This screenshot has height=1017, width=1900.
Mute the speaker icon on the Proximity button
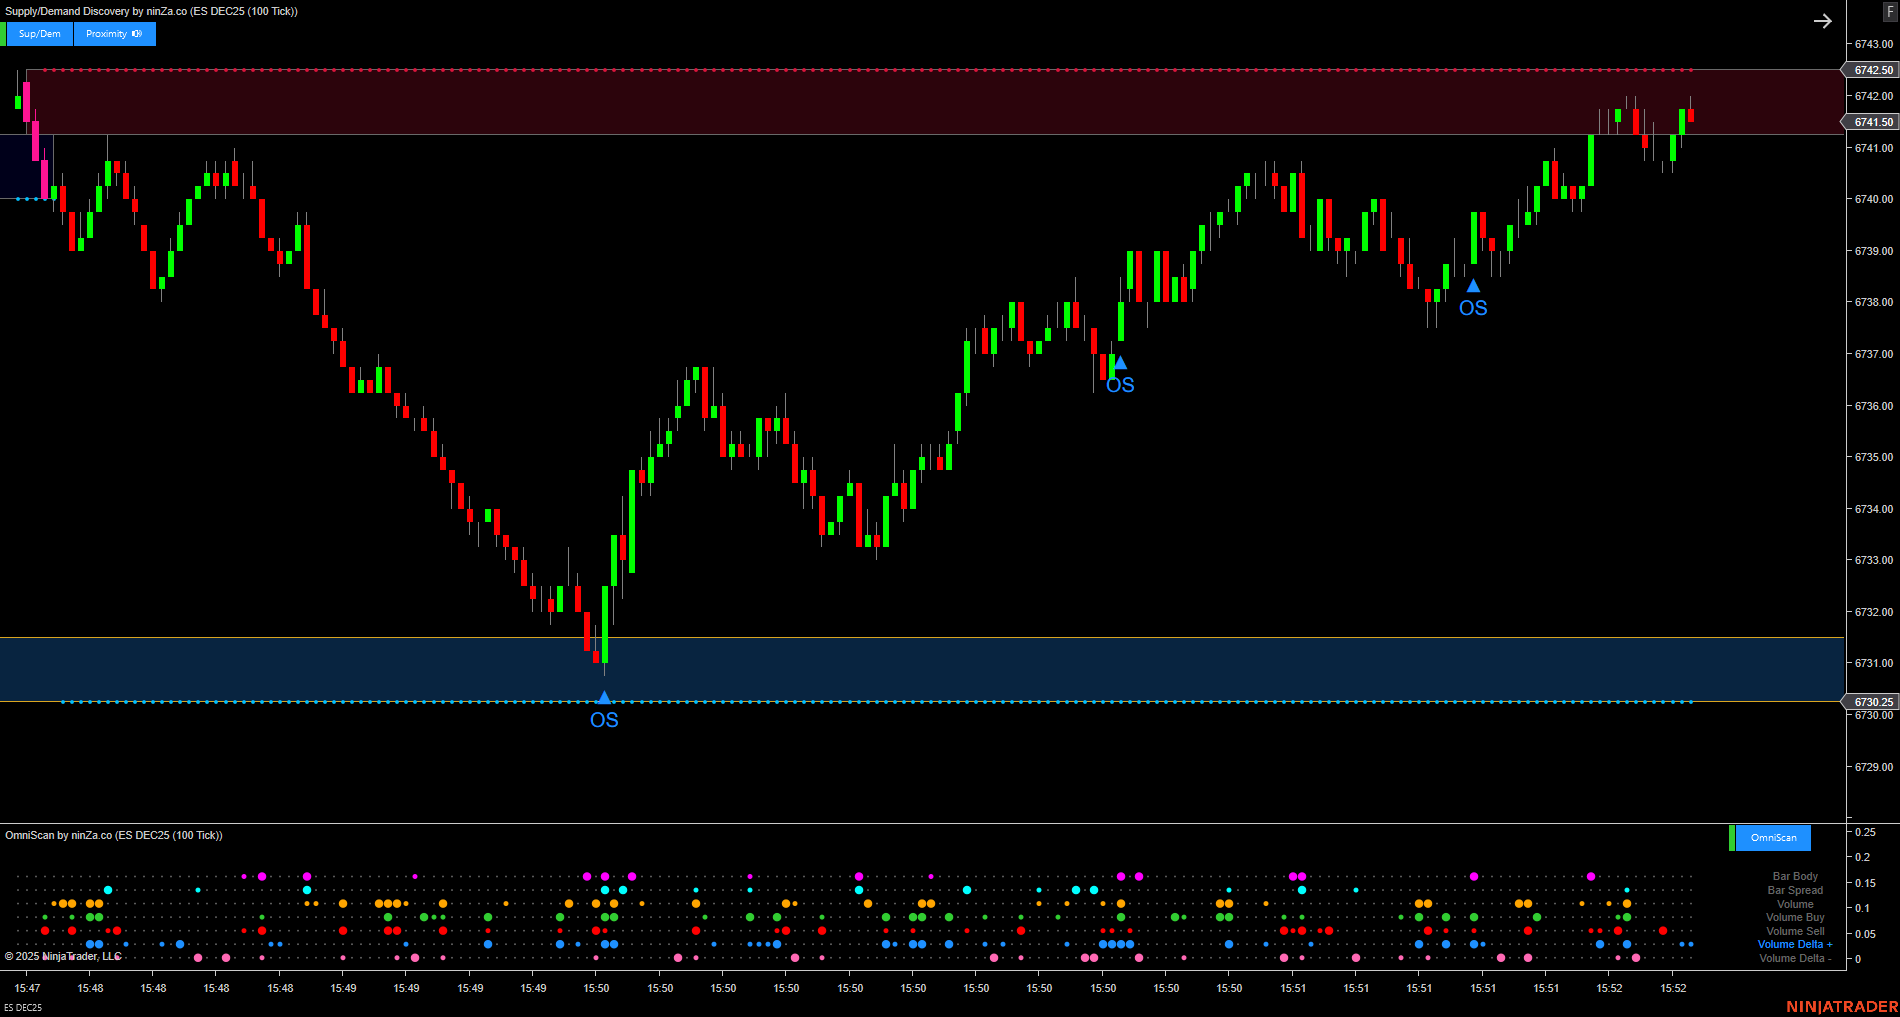point(137,33)
